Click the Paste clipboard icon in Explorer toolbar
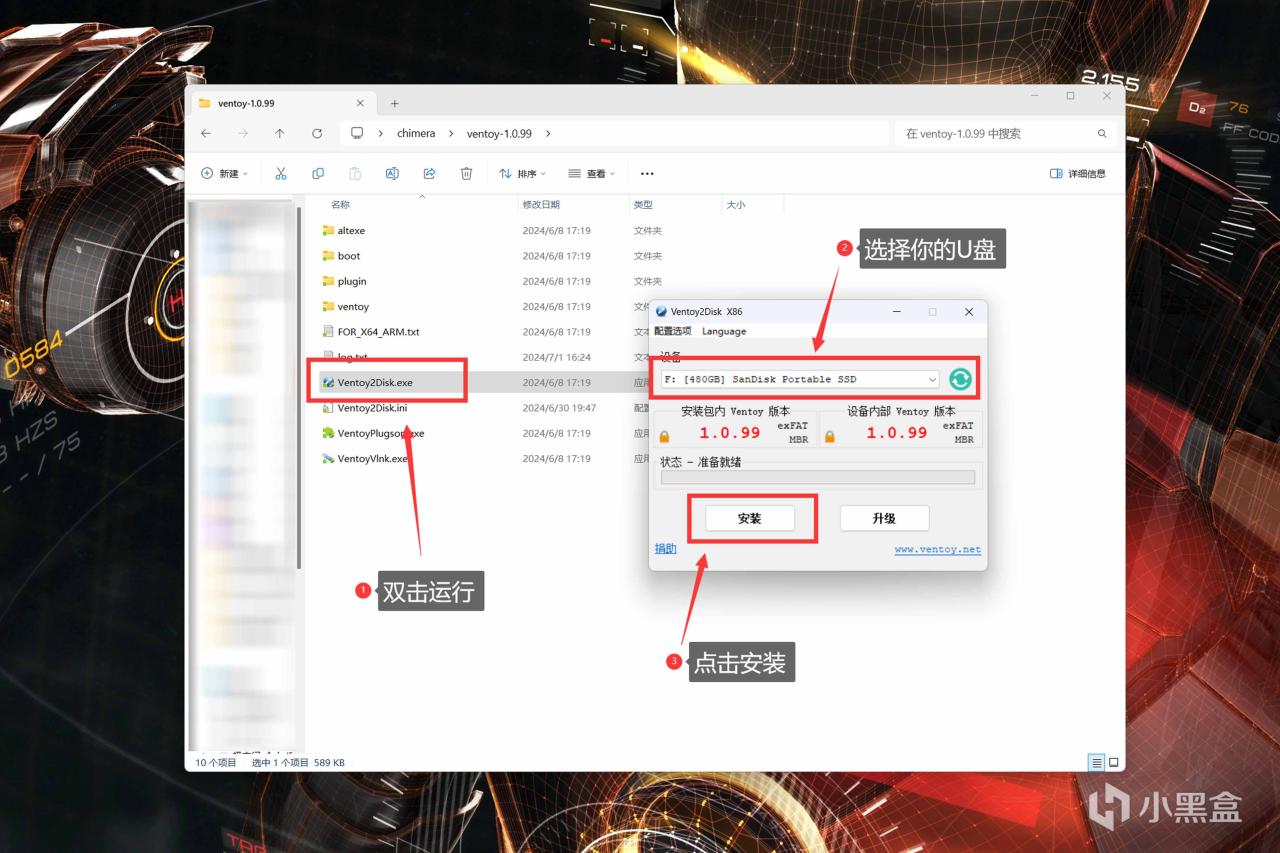This screenshot has height=853, width=1280. [x=355, y=173]
